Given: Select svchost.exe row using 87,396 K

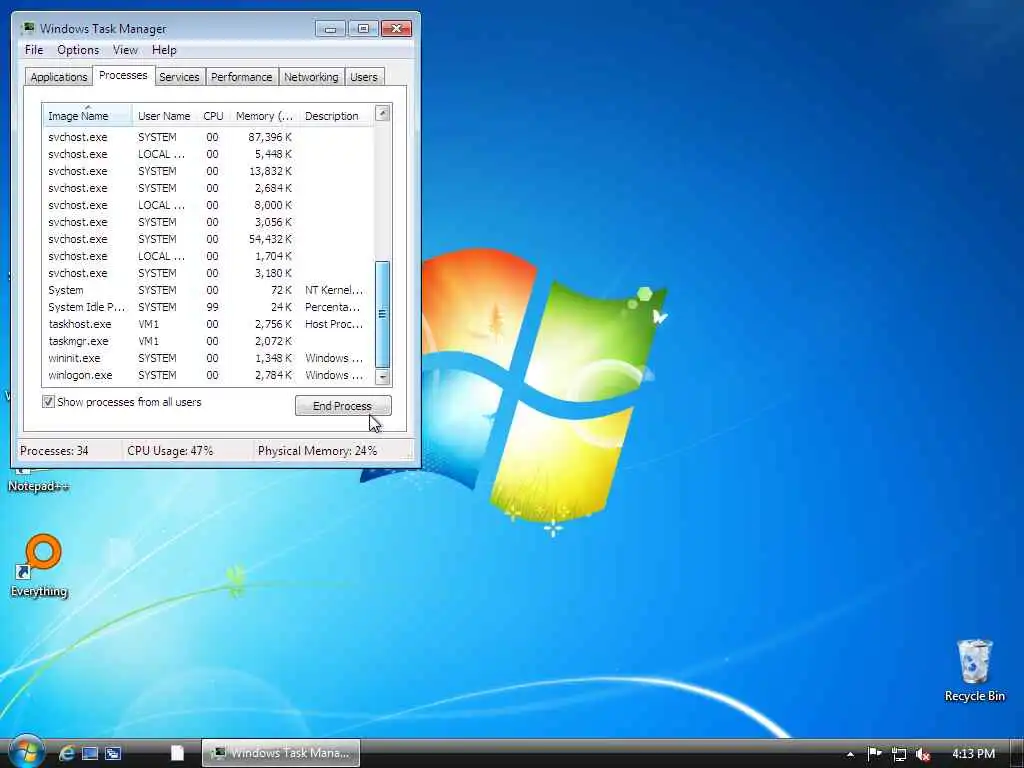Looking at the screenshot, I should click(209, 137).
